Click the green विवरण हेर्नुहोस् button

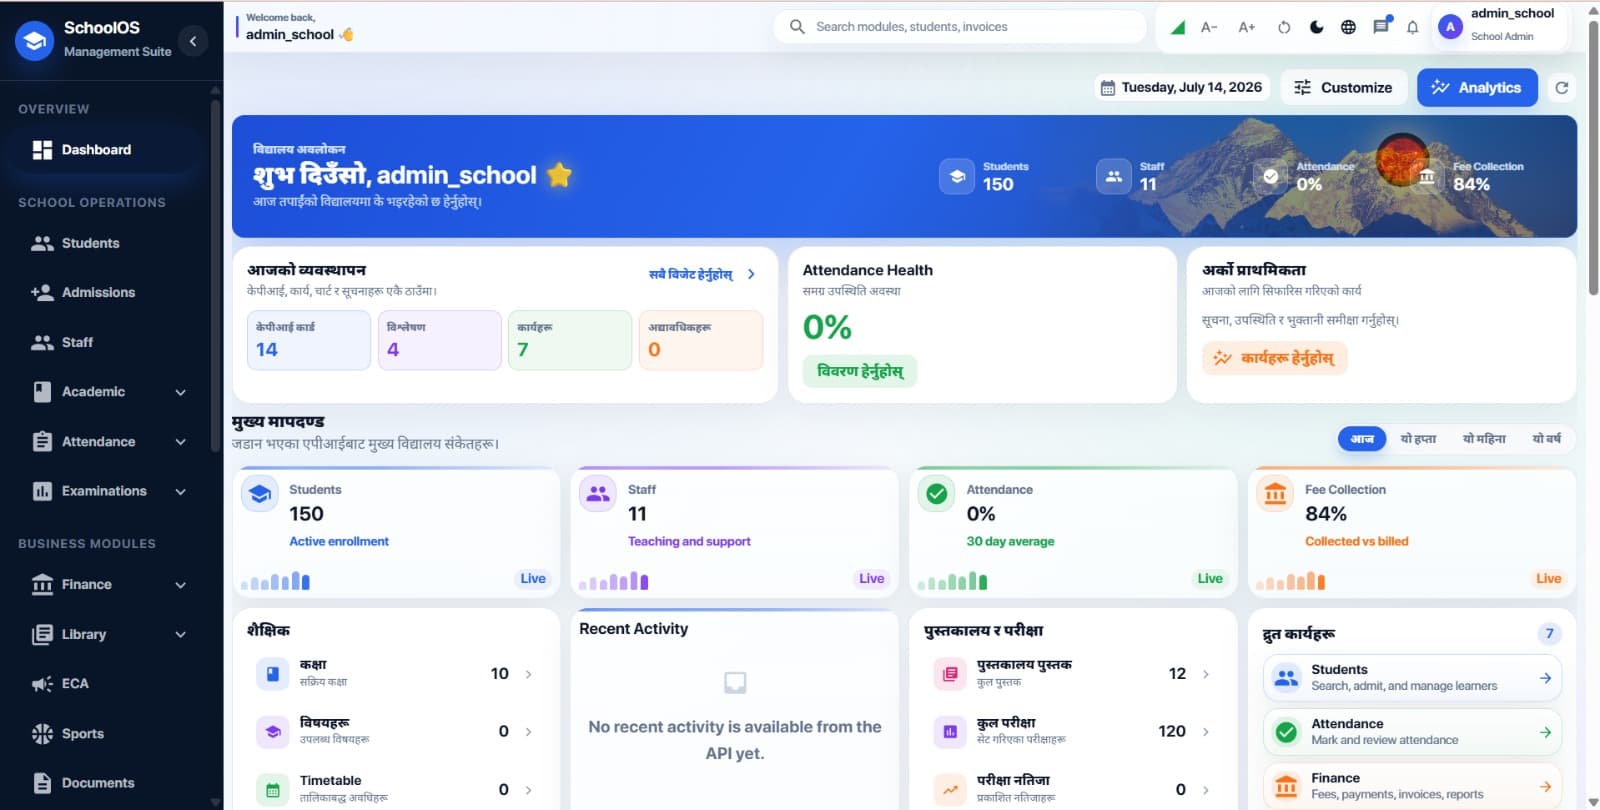pyautogui.click(x=860, y=371)
